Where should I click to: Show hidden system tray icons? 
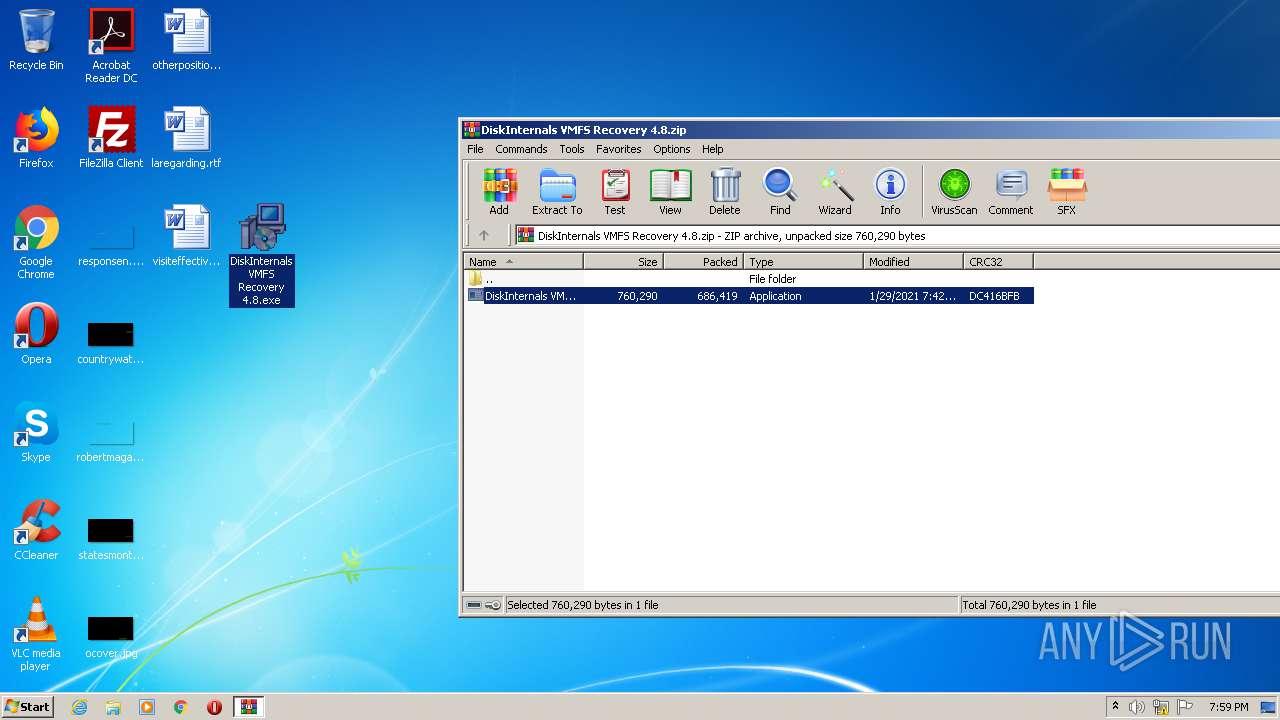point(1116,707)
